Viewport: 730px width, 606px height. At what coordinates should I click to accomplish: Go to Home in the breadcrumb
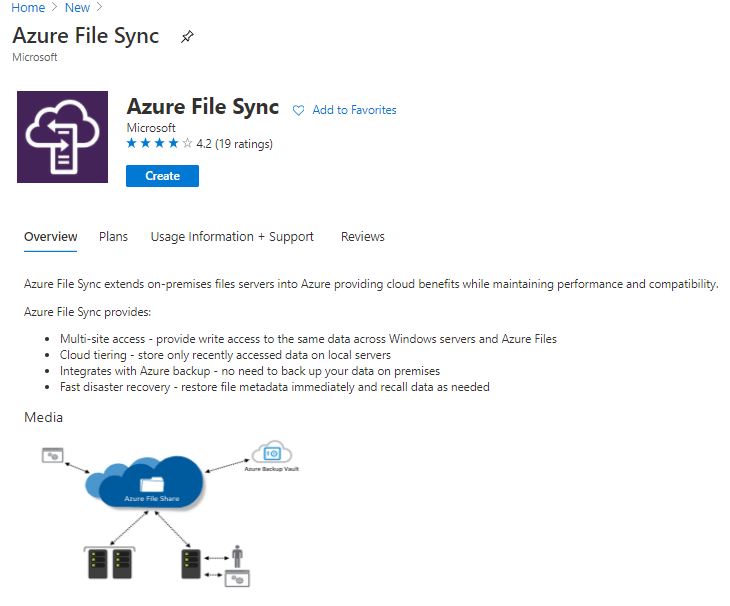tap(28, 8)
